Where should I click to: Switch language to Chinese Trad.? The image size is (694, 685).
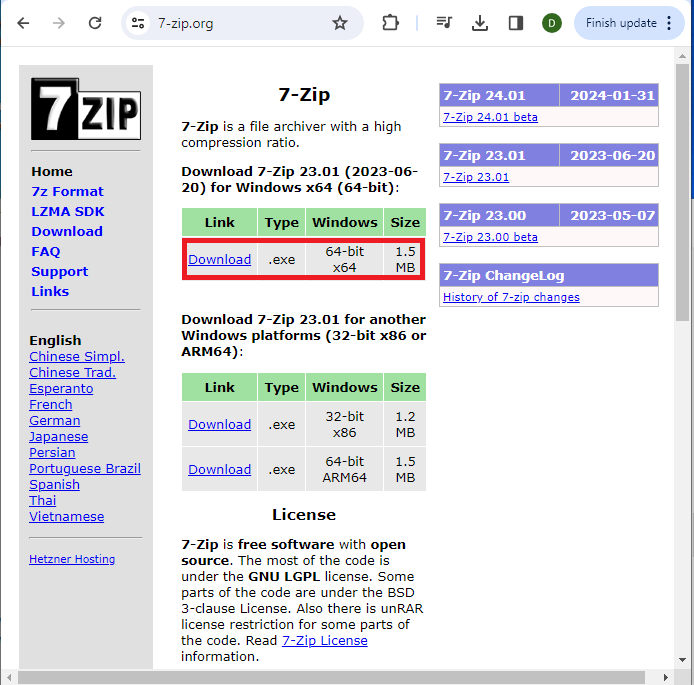click(x=73, y=373)
